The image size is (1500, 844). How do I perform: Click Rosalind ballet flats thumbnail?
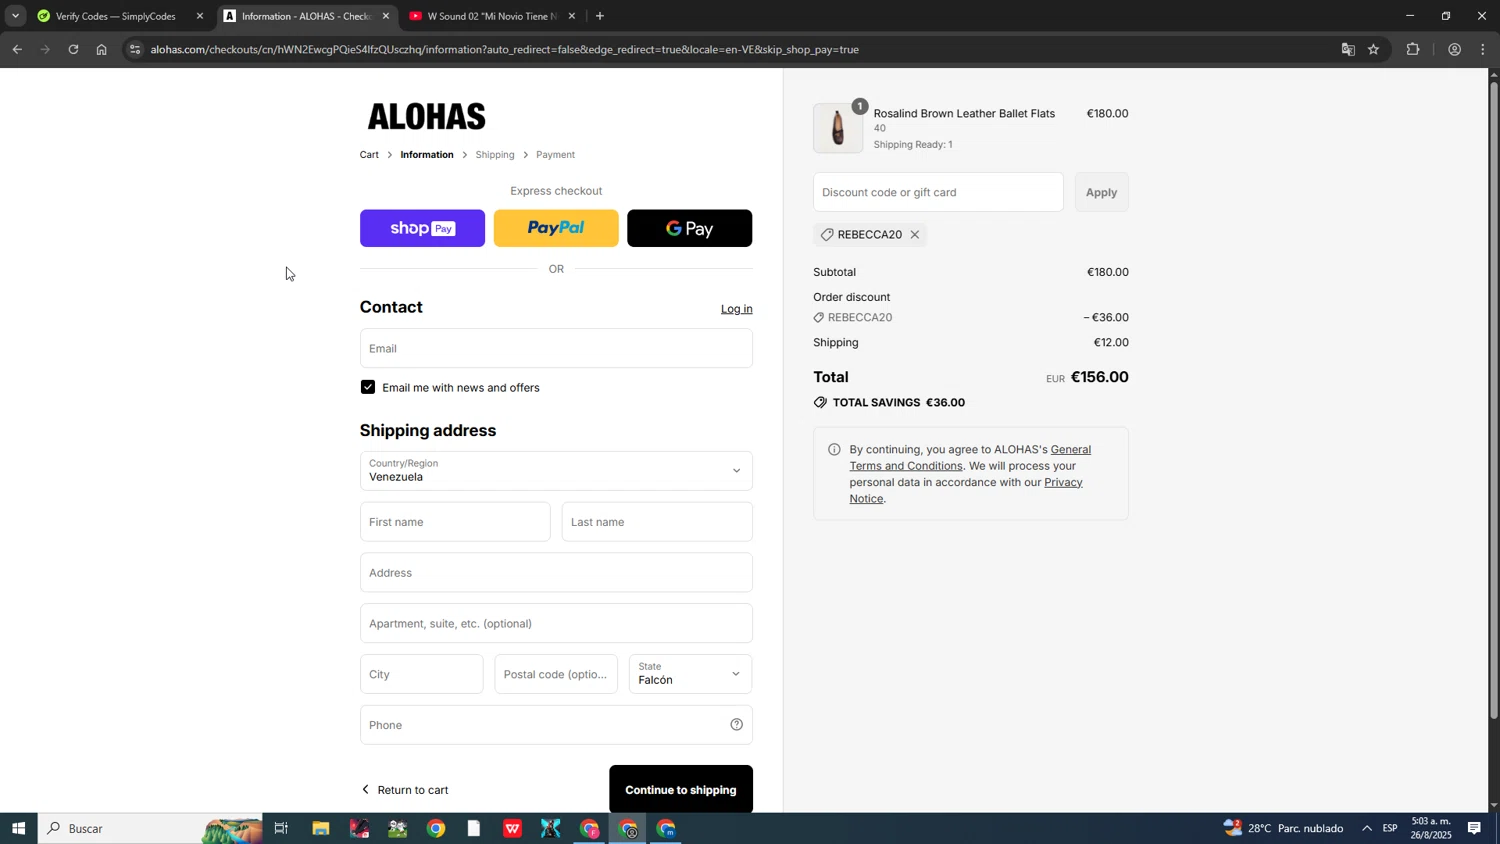pyautogui.click(x=838, y=128)
